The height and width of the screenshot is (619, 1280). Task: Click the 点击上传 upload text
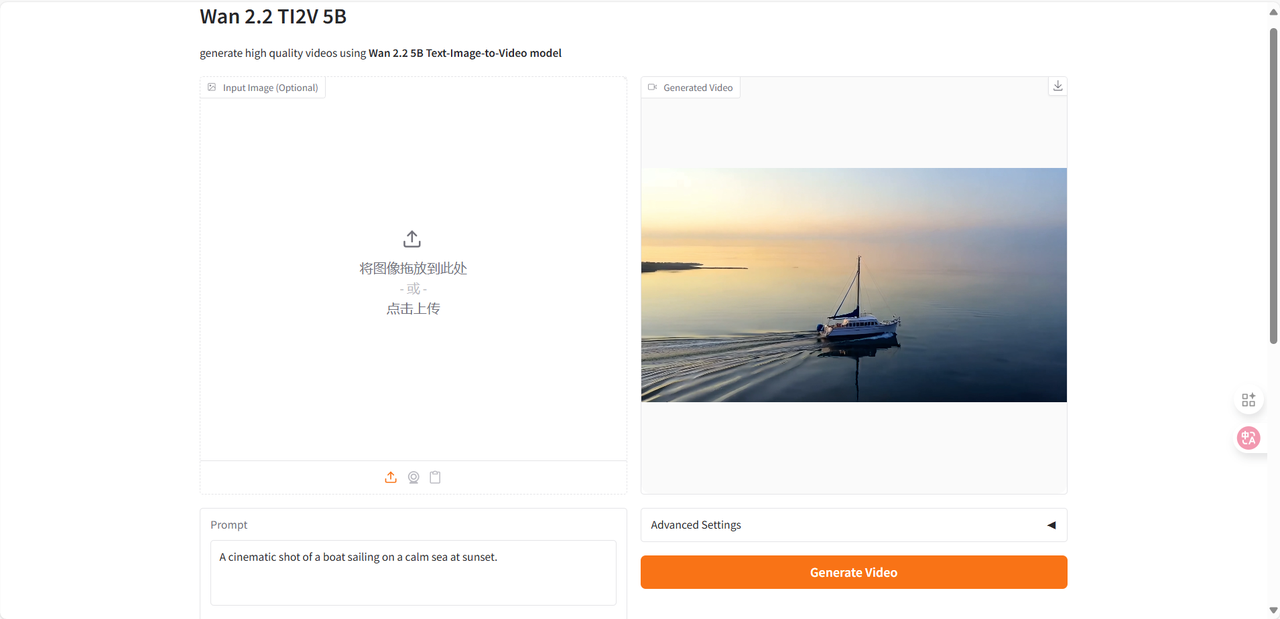(413, 309)
